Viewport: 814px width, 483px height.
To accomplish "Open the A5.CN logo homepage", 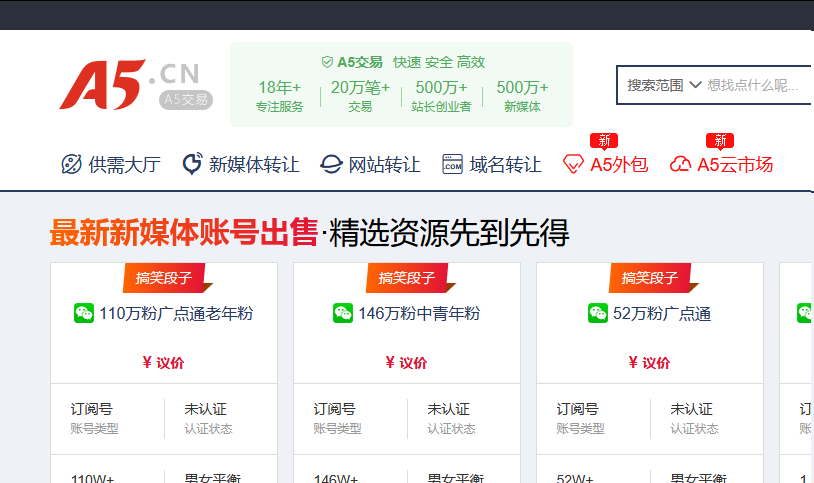I will pos(136,85).
